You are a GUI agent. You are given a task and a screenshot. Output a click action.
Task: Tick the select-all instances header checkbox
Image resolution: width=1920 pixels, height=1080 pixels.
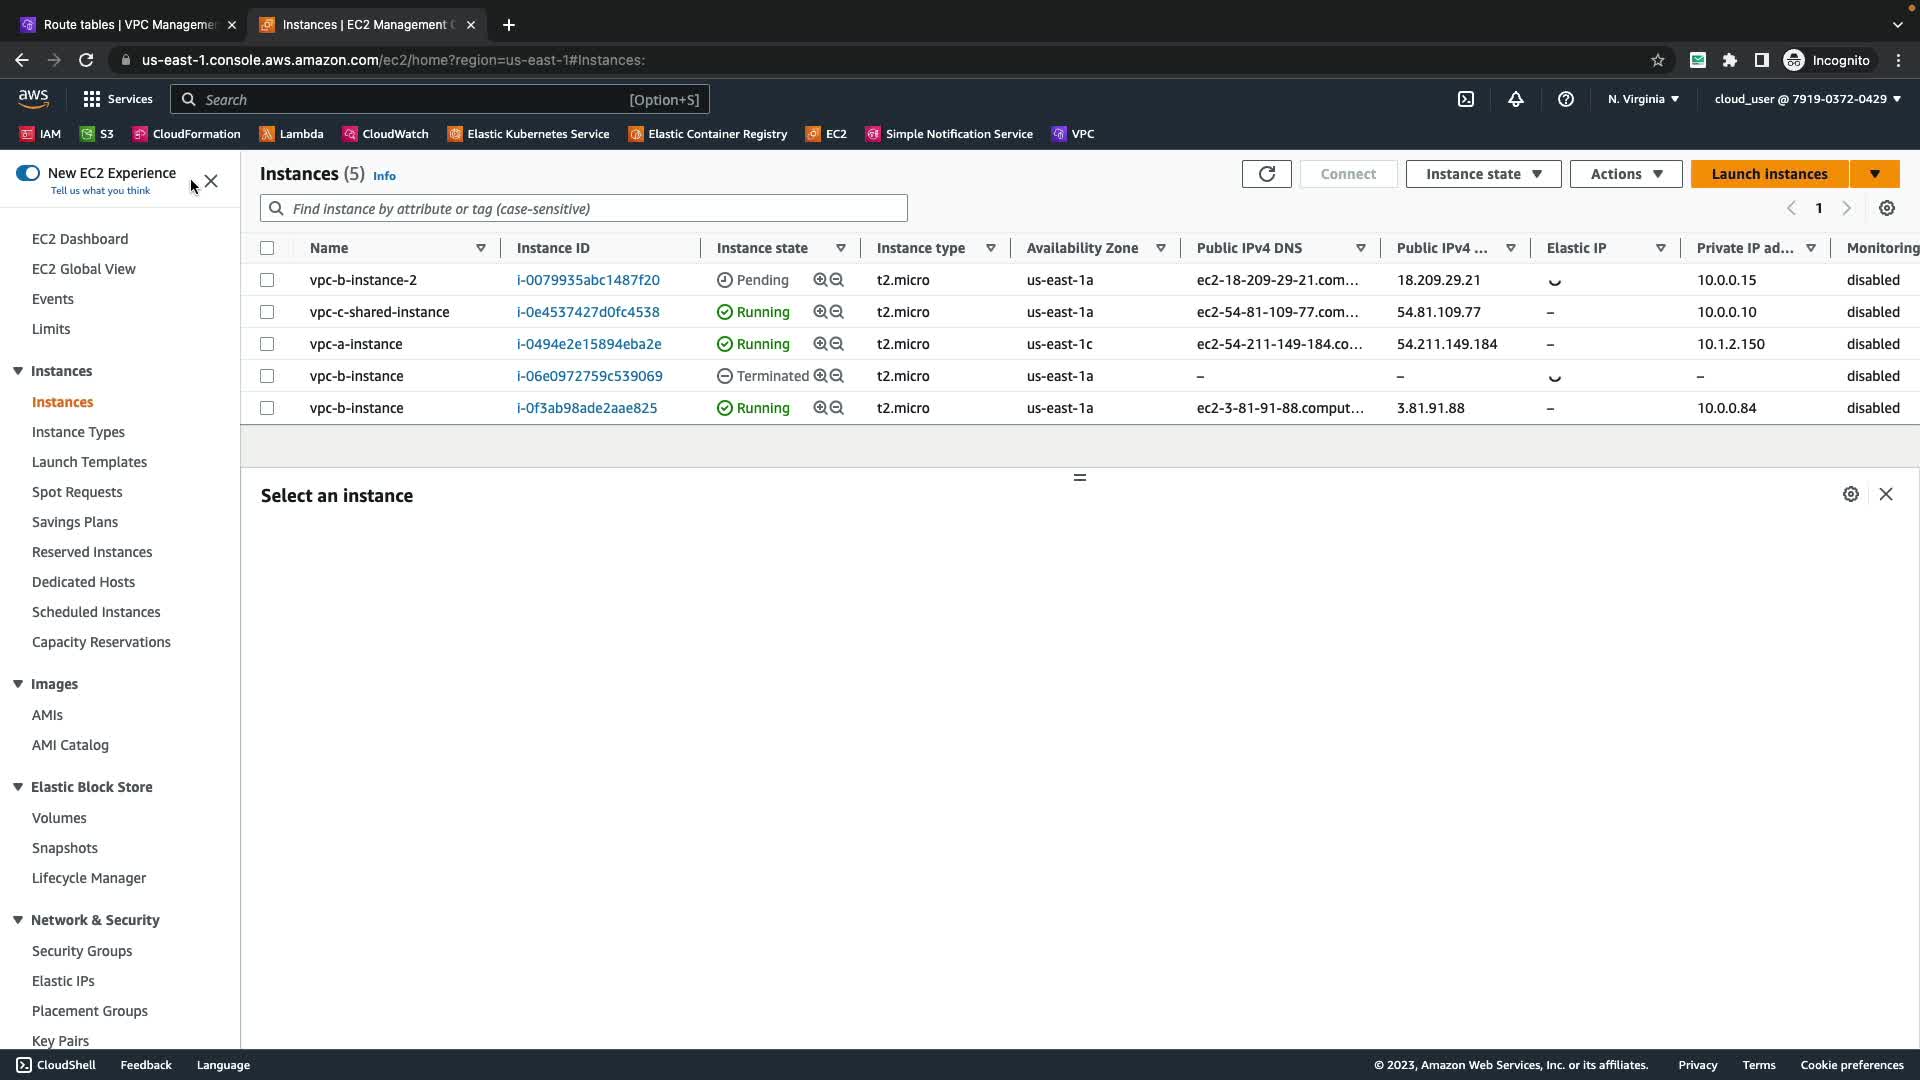pos(267,248)
